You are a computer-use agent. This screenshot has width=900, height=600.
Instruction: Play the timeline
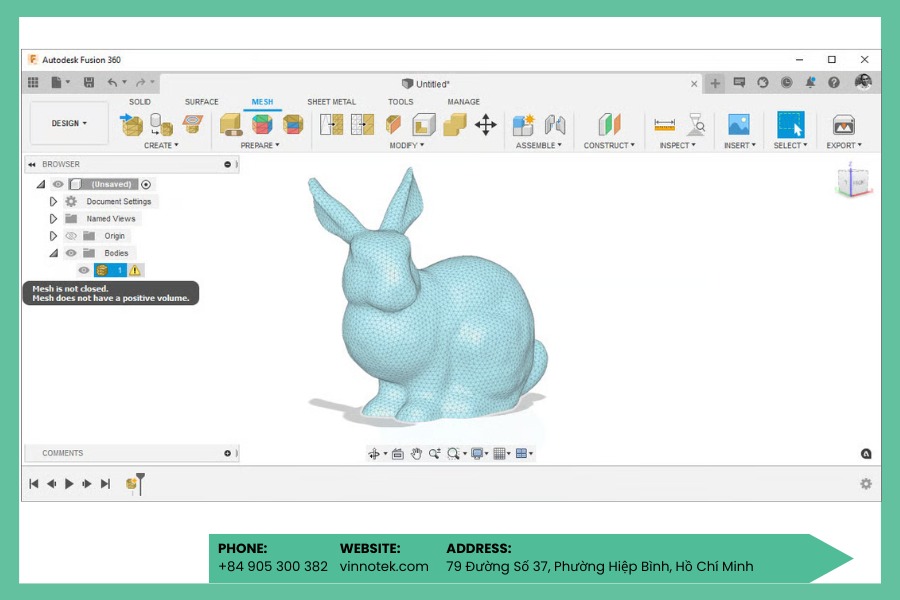(69, 484)
